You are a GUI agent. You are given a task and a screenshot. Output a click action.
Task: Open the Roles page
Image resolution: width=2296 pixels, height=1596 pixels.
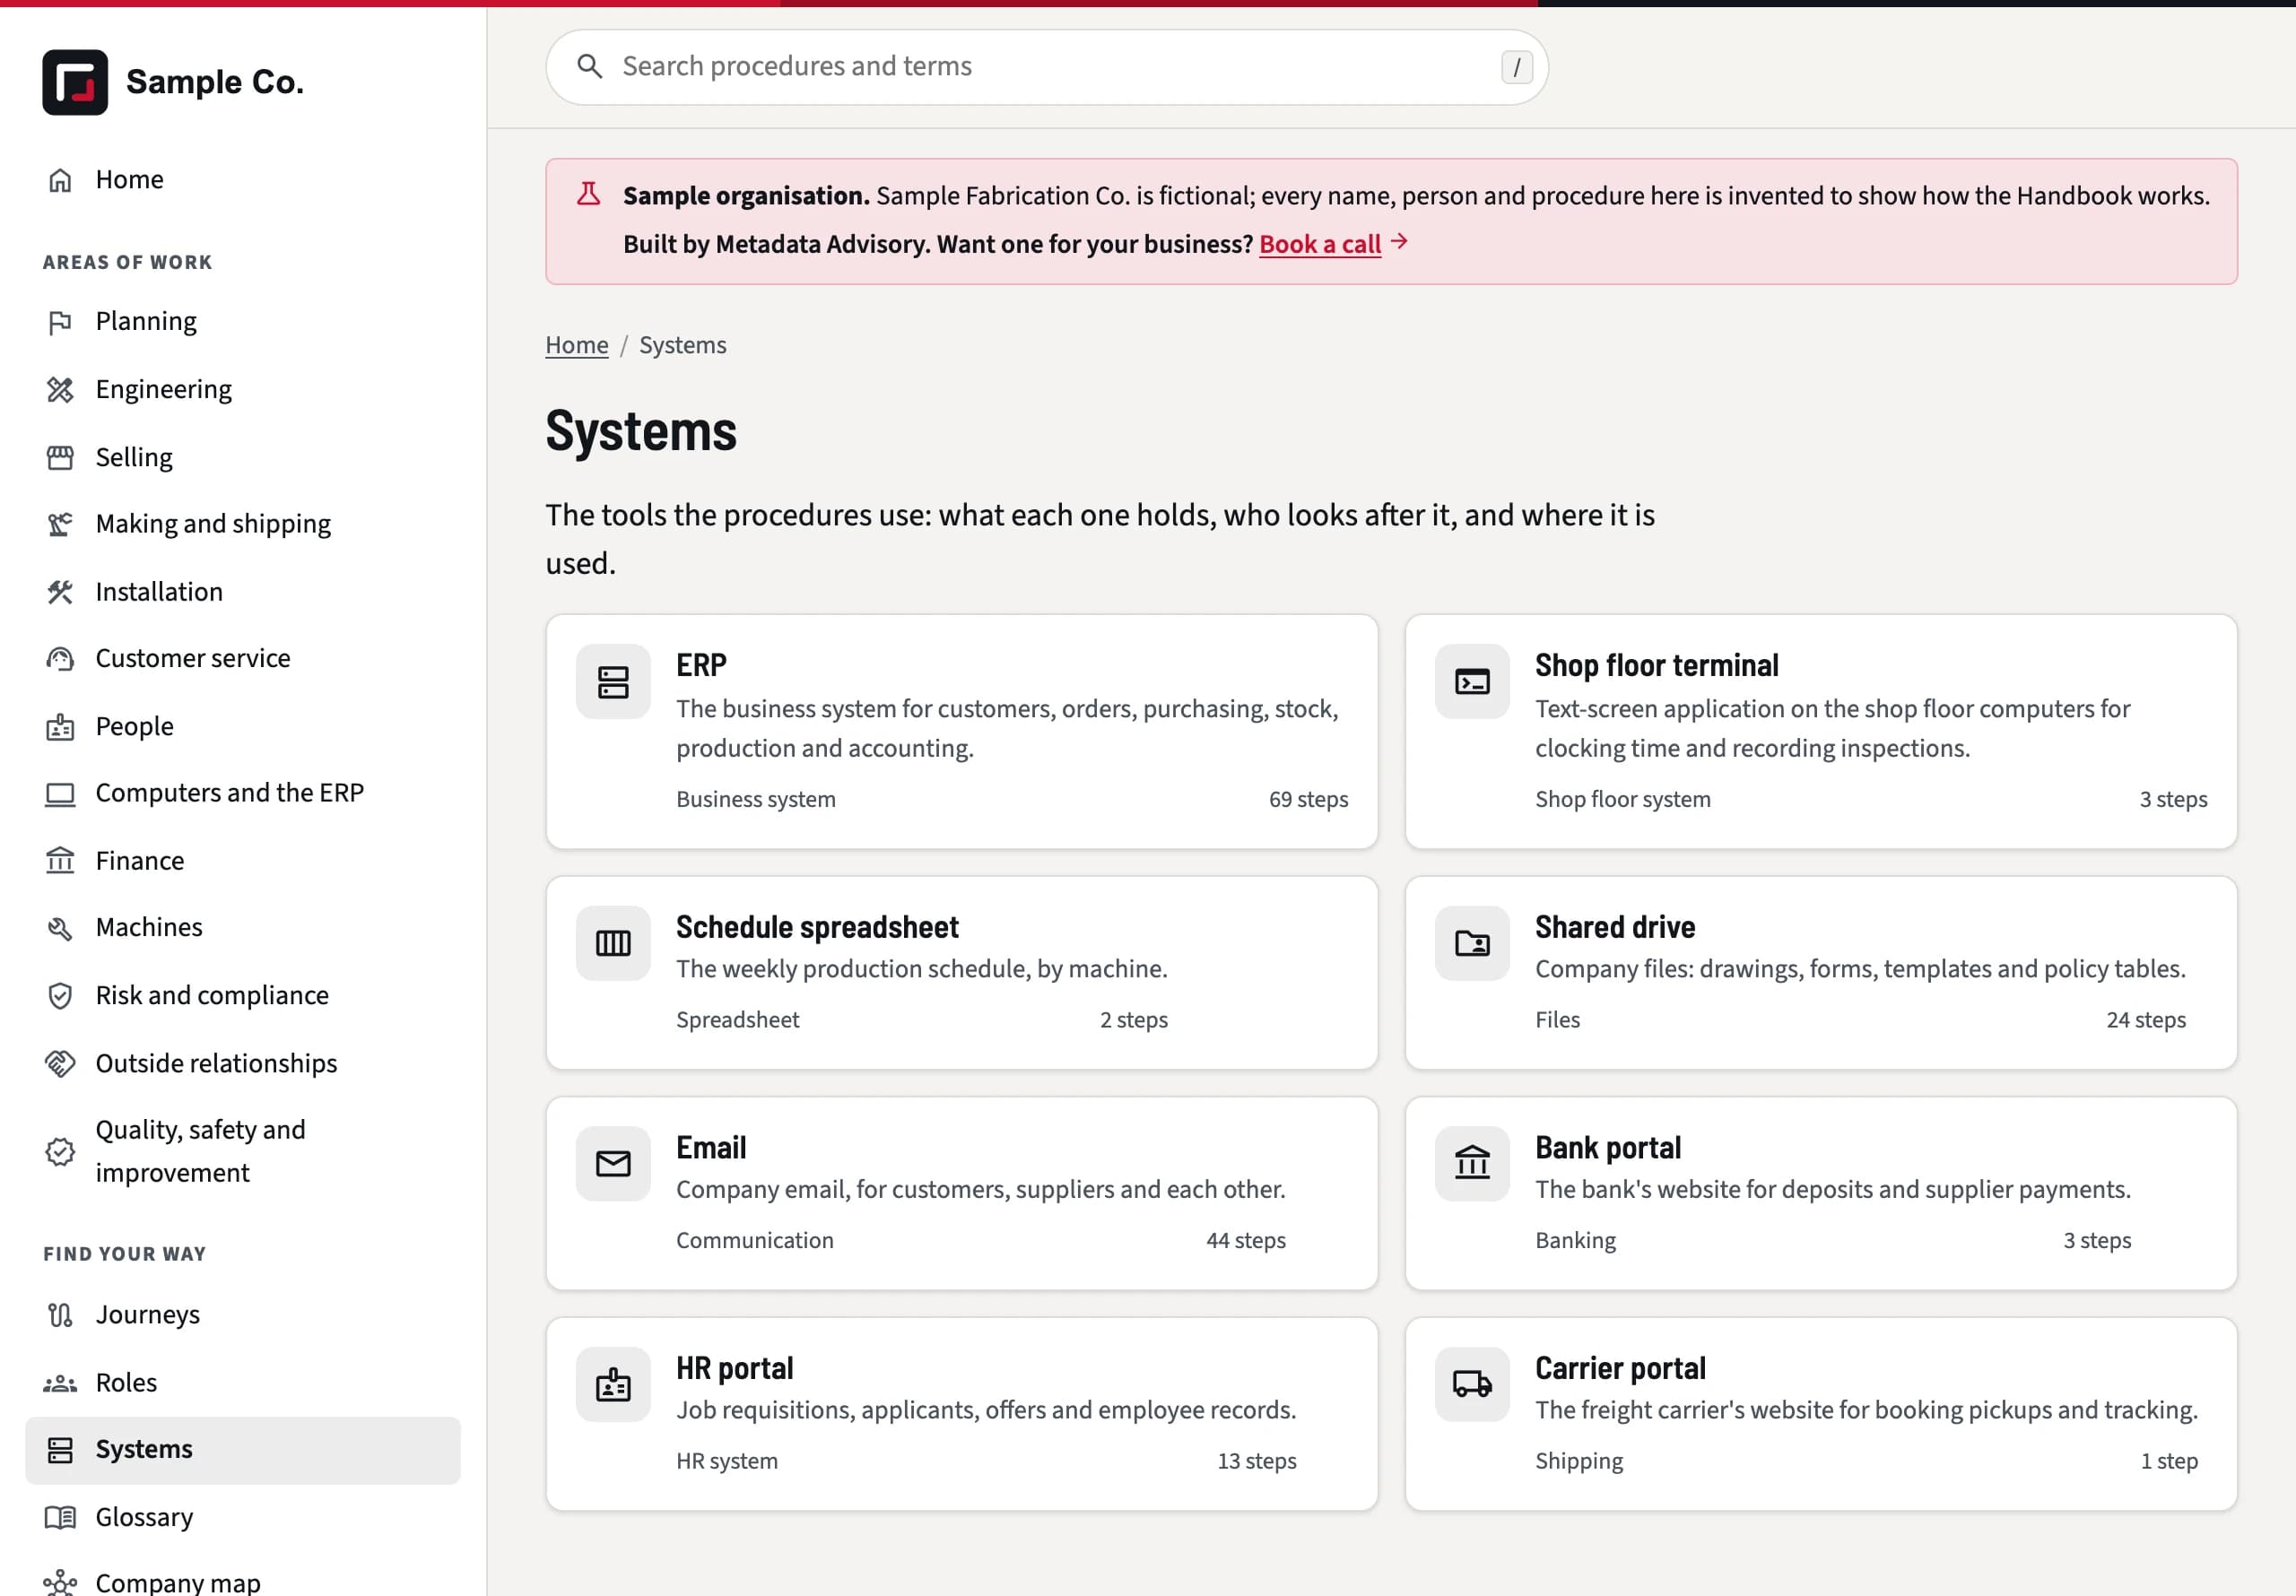(243, 1383)
